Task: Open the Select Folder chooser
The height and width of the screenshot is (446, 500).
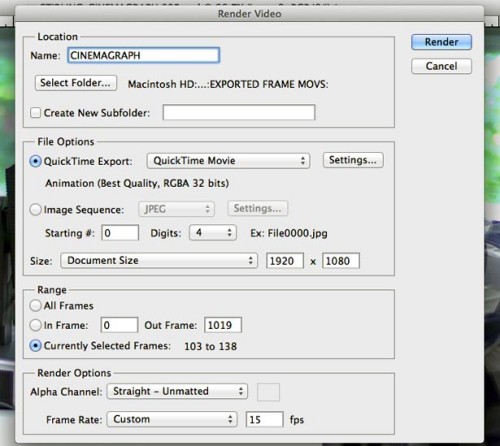Action: [x=76, y=83]
